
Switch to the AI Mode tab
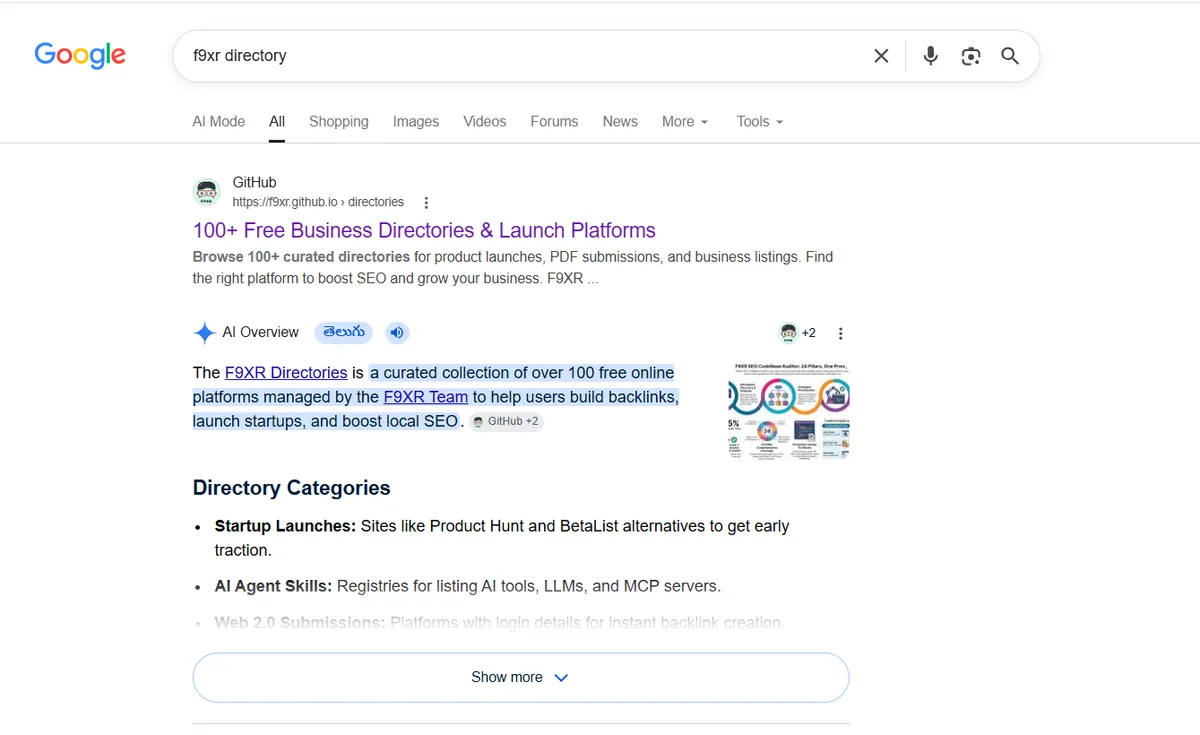click(219, 121)
